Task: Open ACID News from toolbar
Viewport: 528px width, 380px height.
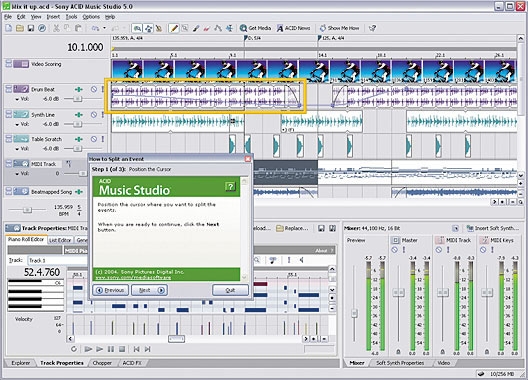Action: (x=294, y=28)
